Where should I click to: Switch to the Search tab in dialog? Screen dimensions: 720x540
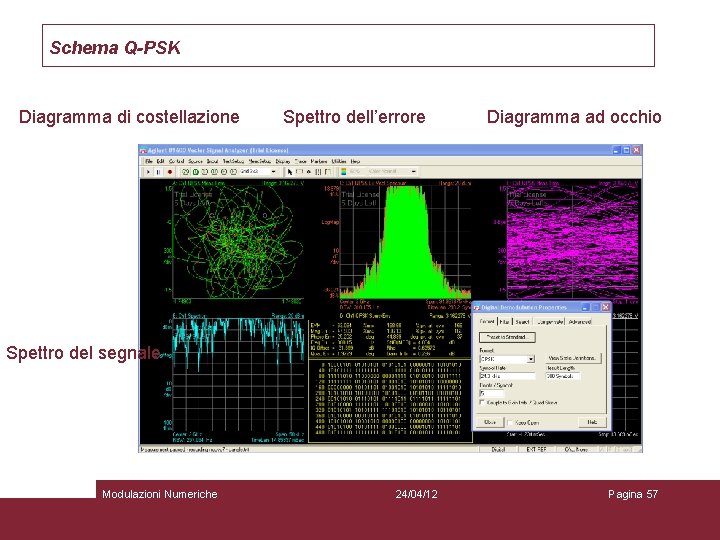tap(522, 322)
